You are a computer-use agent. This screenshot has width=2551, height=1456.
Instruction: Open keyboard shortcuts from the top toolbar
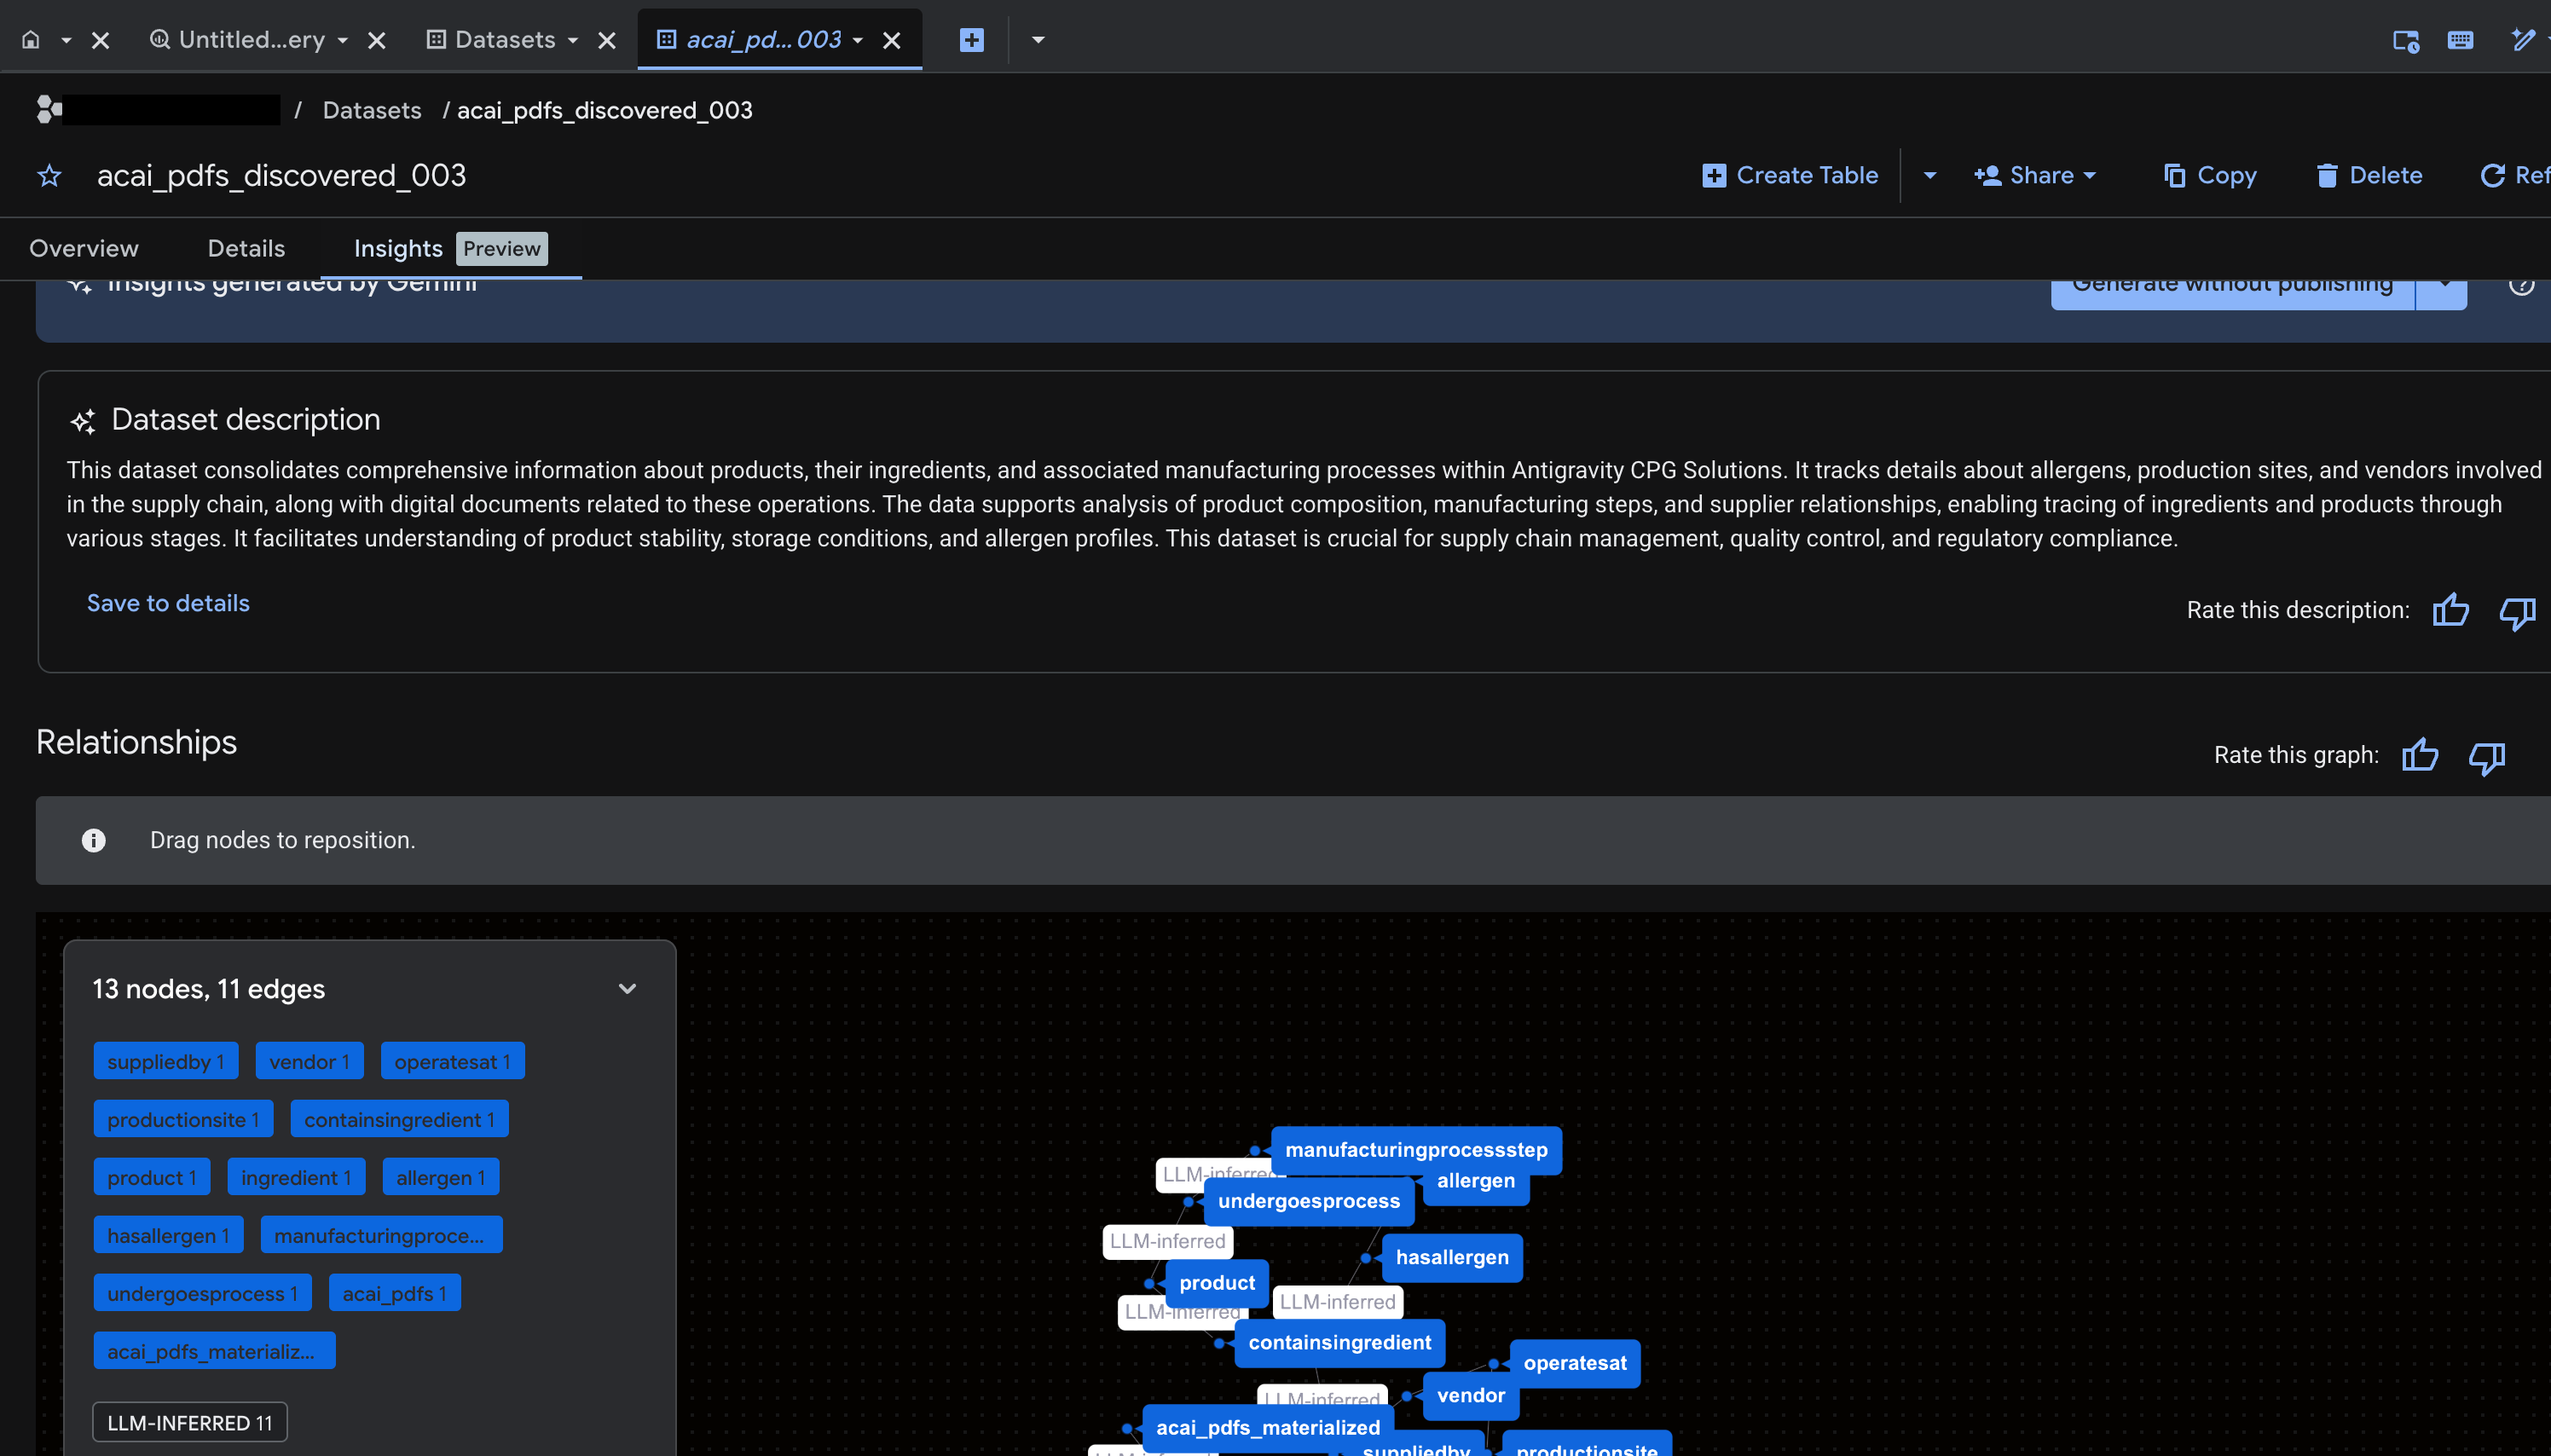pyautogui.click(x=2460, y=40)
